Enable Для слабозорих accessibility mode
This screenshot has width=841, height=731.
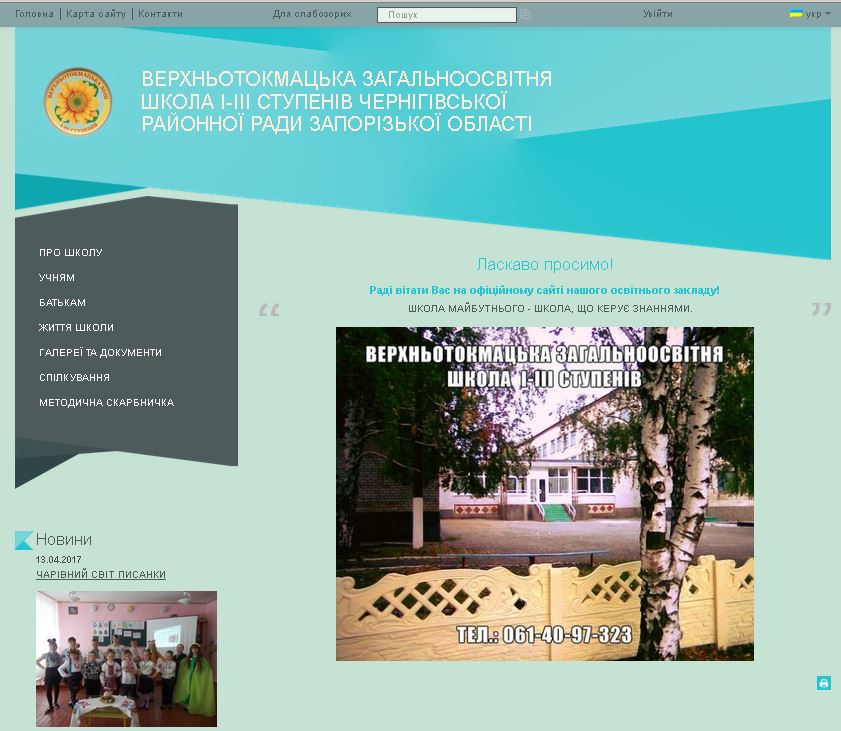pos(312,14)
